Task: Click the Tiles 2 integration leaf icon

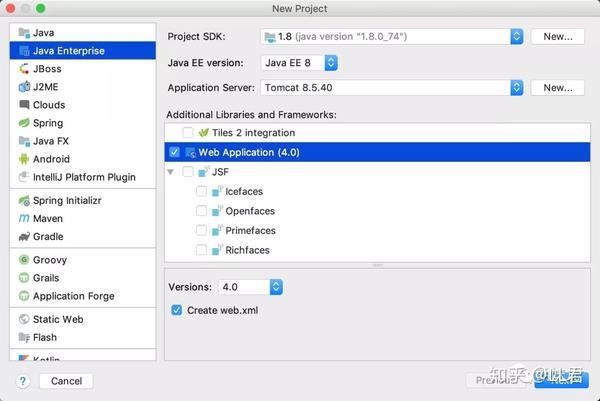Action: tap(204, 133)
